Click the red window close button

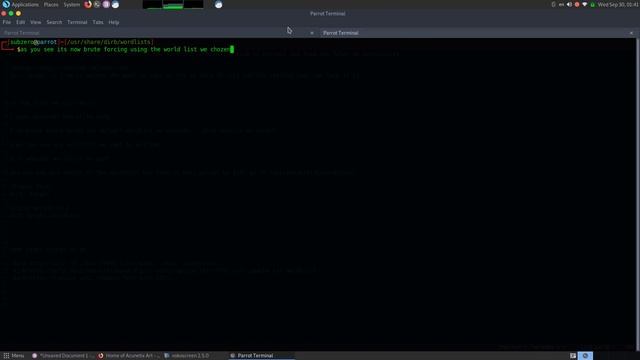[4, 13]
